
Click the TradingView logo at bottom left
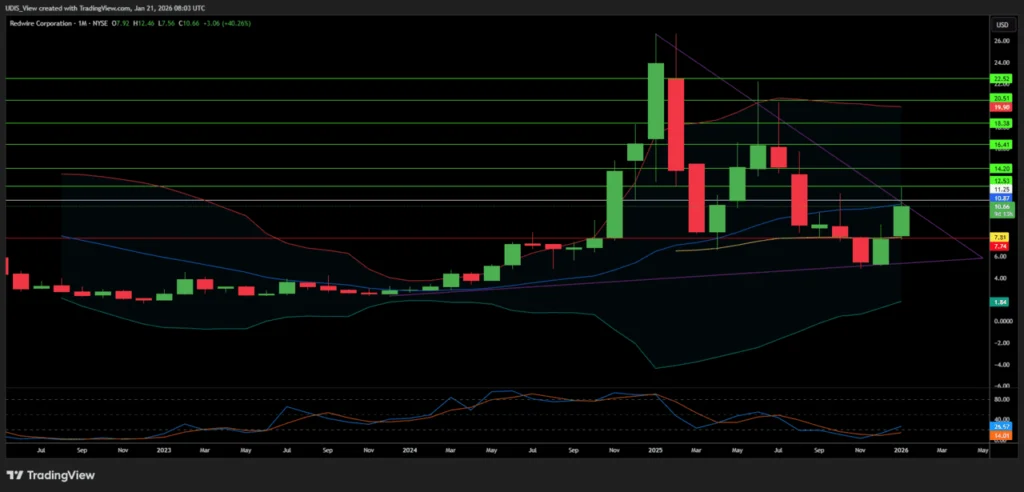pos(51,476)
